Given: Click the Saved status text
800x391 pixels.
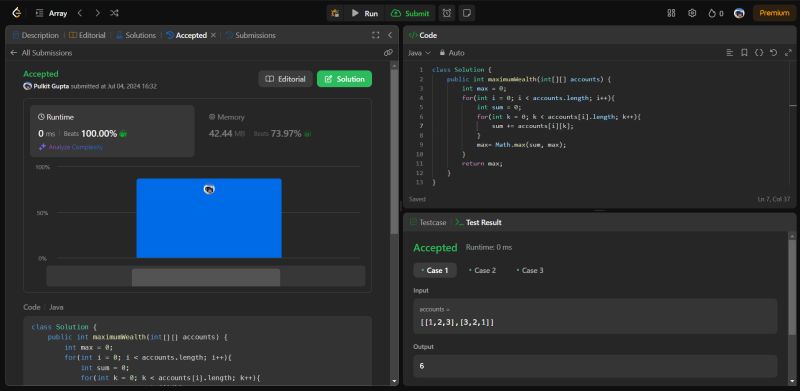Looking at the screenshot, I should click(x=417, y=199).
